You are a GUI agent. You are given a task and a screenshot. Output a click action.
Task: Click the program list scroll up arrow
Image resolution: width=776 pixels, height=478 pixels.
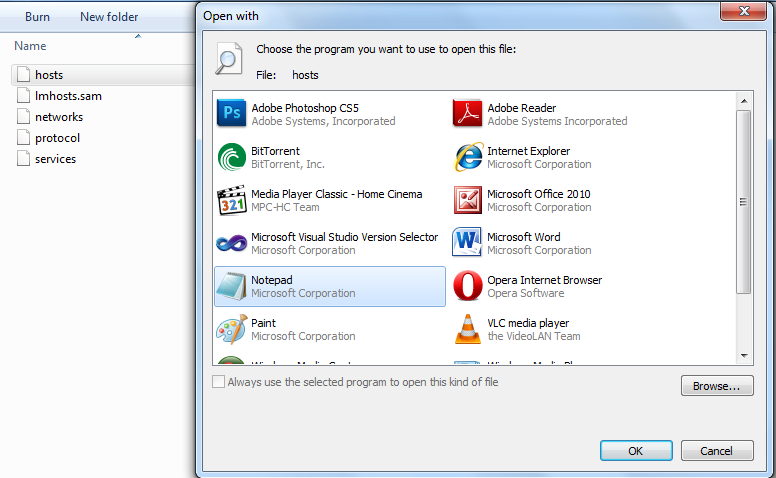[x=743, y=101]
